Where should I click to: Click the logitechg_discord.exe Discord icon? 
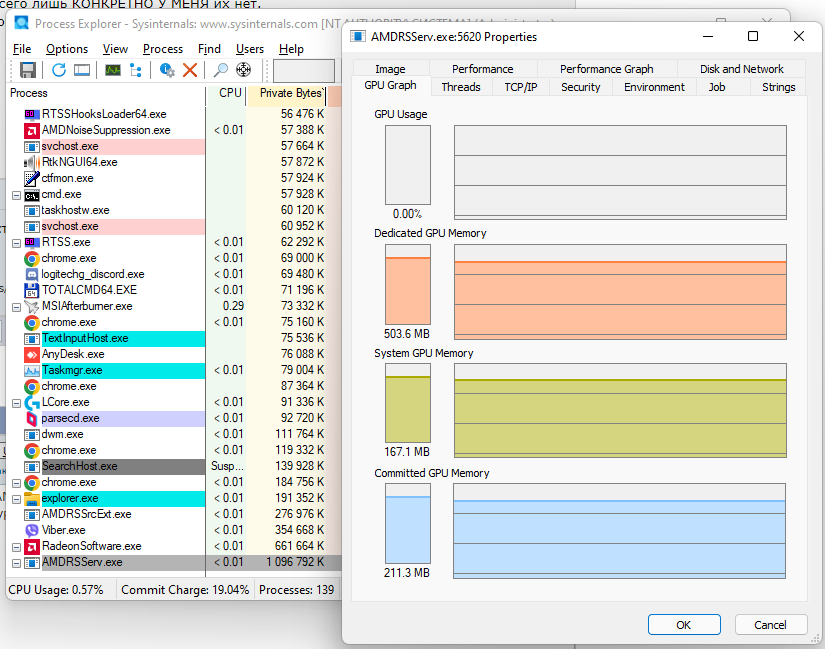coord(32,274)
